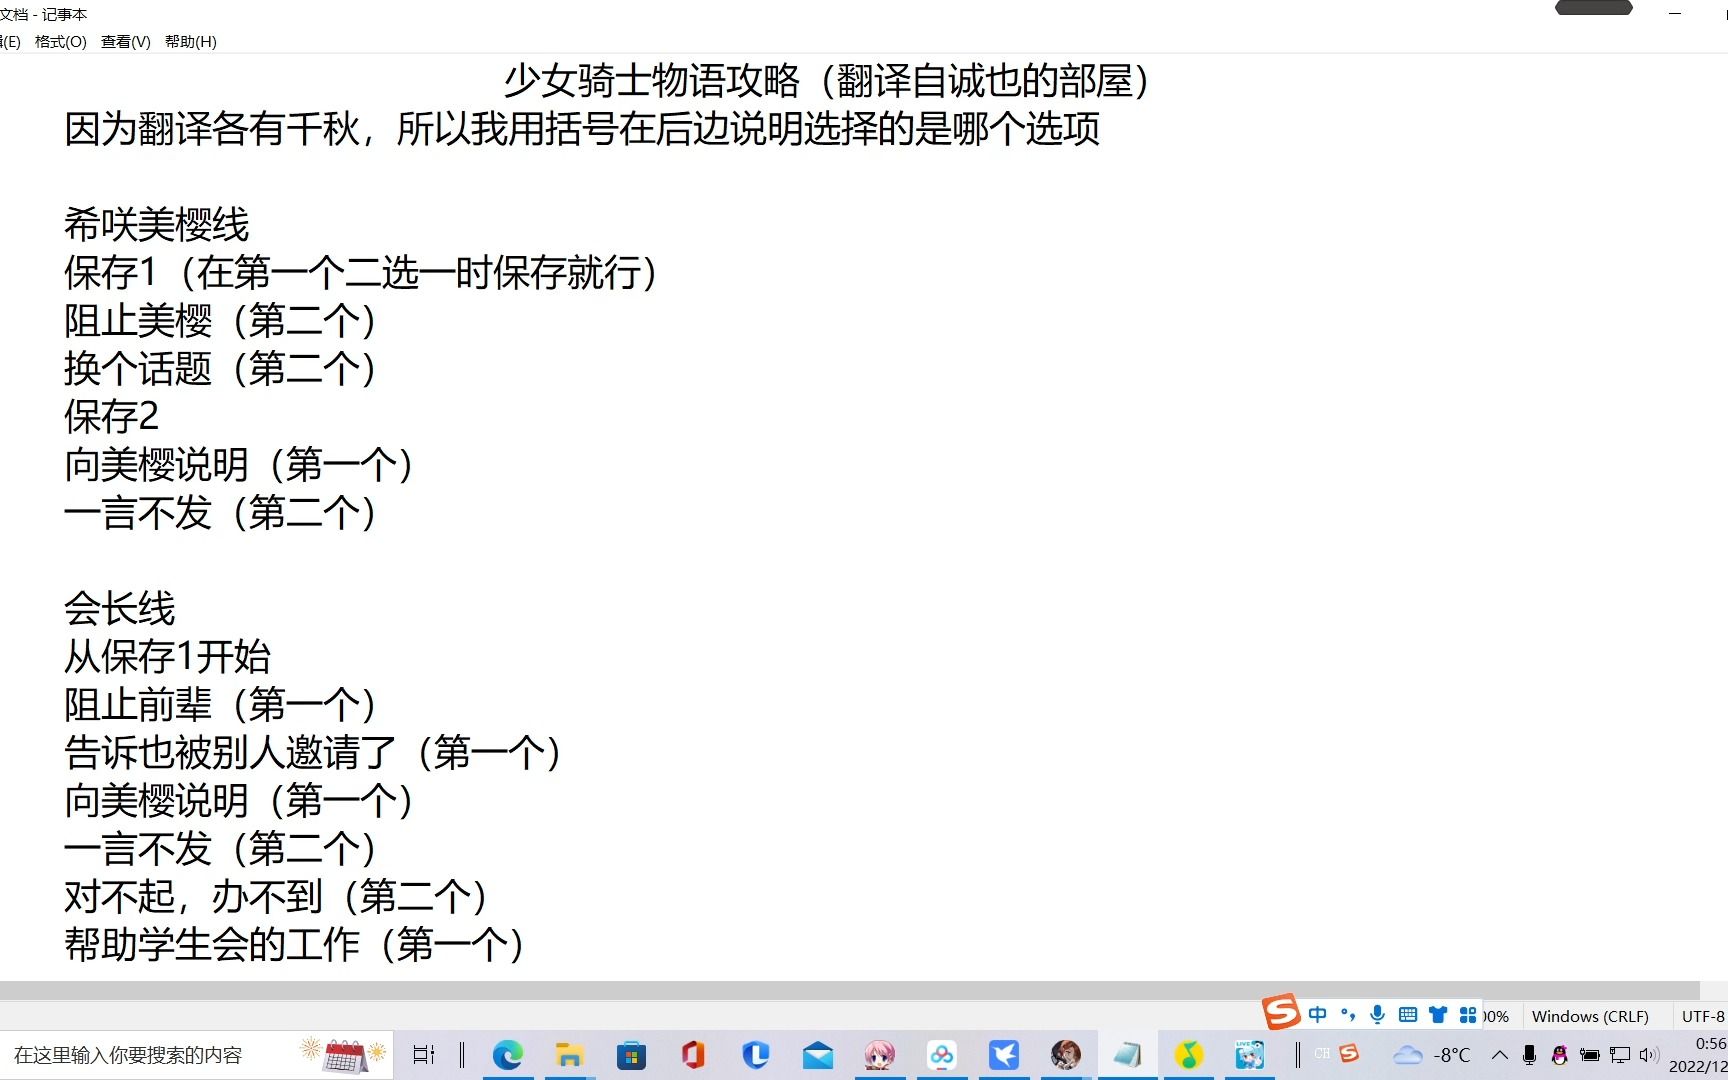Click Windows (CRLF) in the status bar

[1590, 1016]
